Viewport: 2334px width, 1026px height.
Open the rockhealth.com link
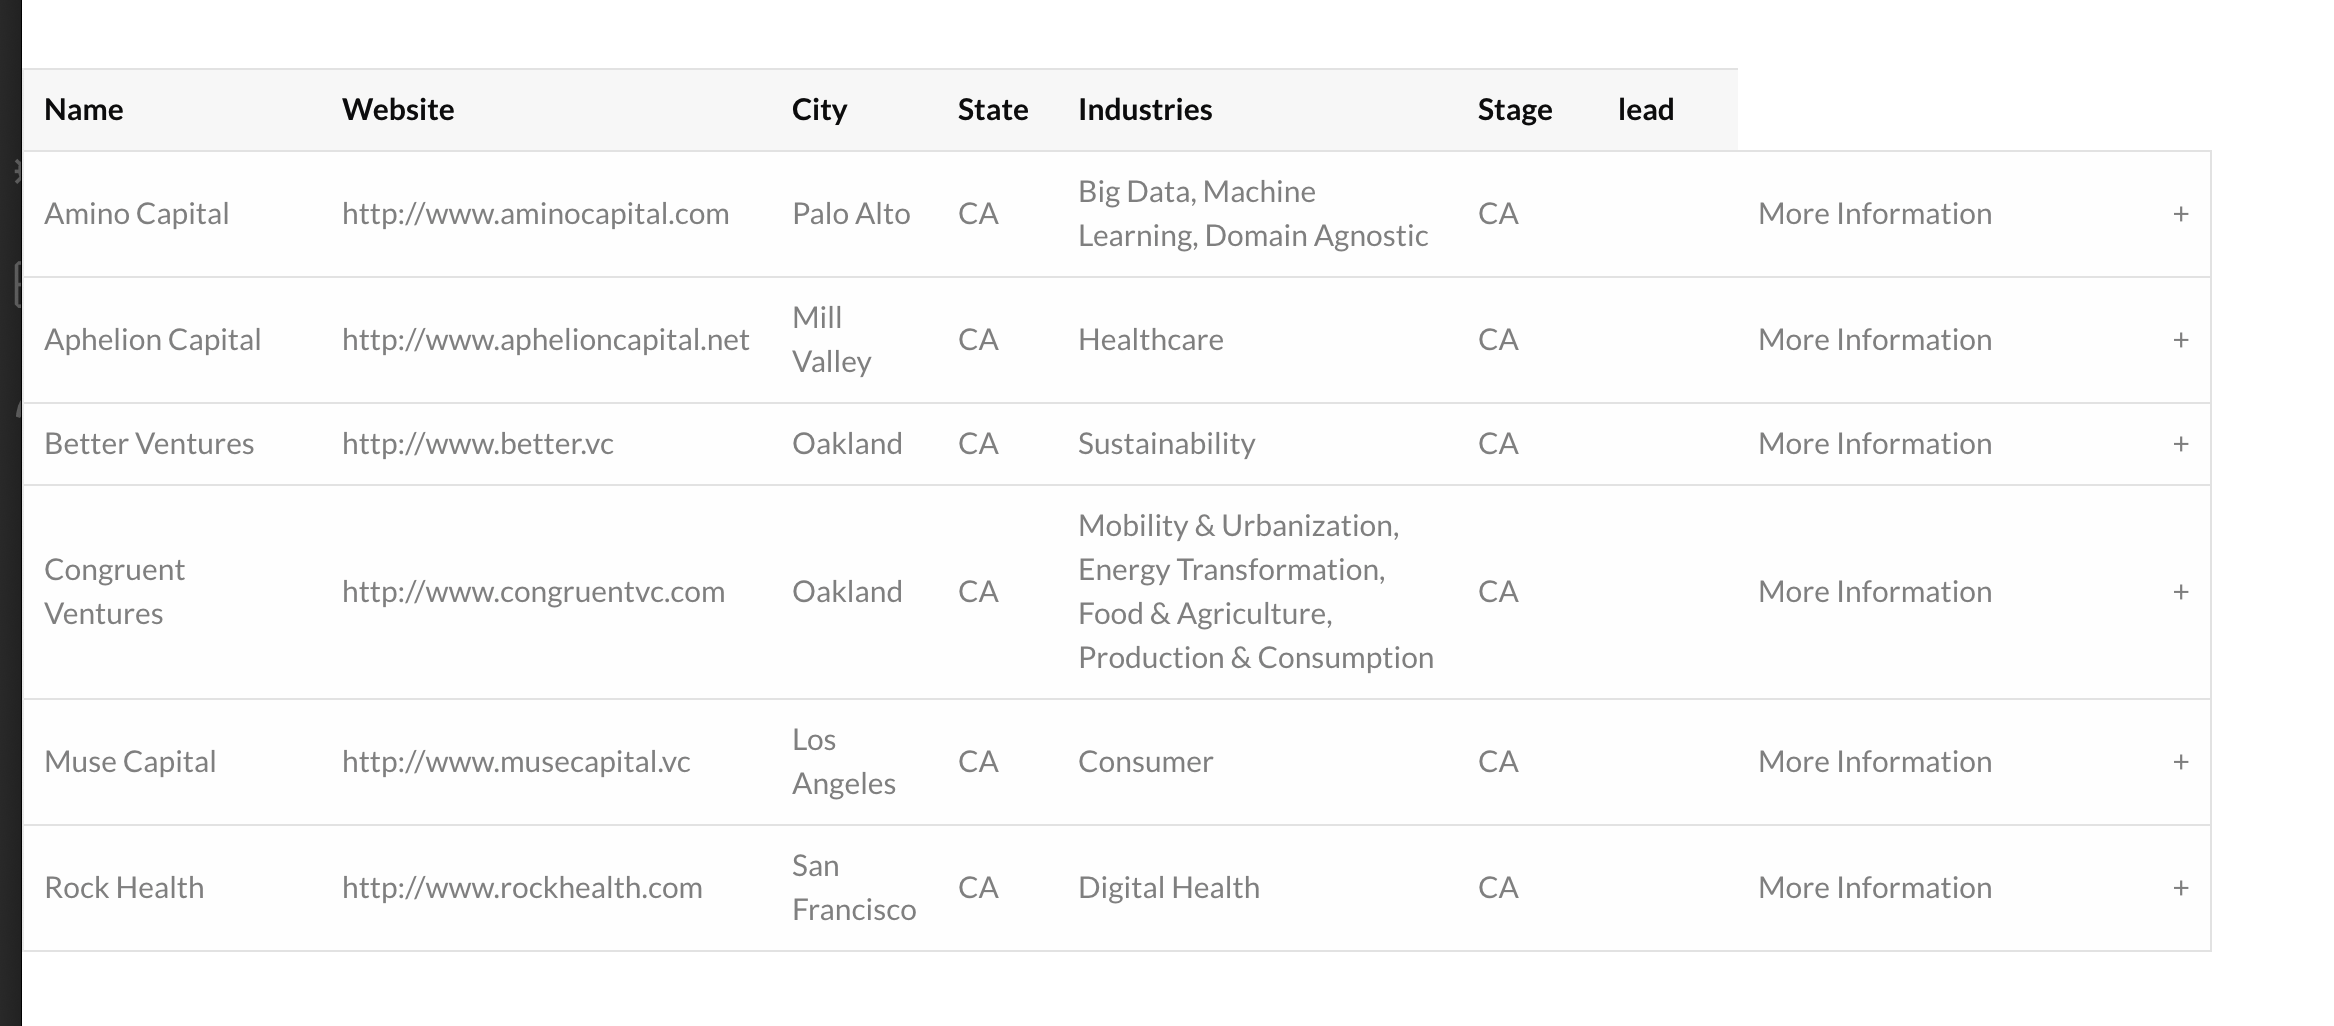point(522,888)
